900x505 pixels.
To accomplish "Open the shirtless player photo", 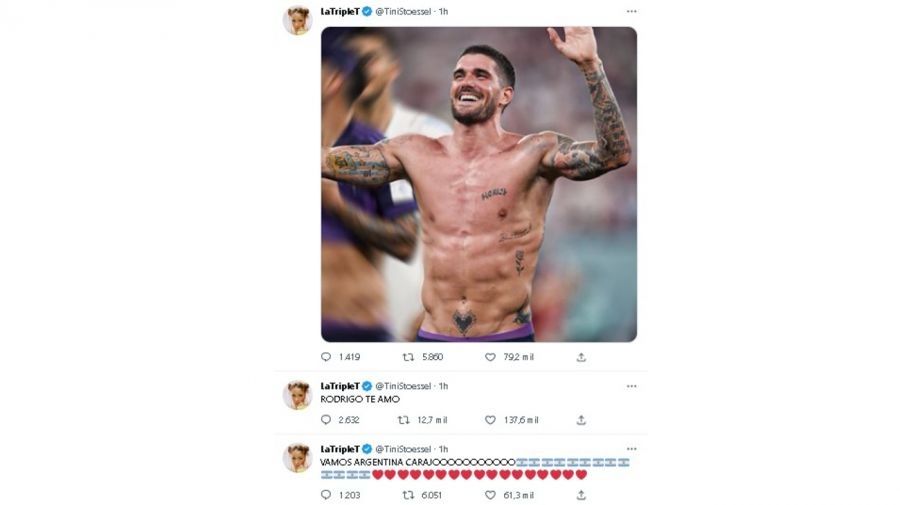I will [x=478, y=184].
